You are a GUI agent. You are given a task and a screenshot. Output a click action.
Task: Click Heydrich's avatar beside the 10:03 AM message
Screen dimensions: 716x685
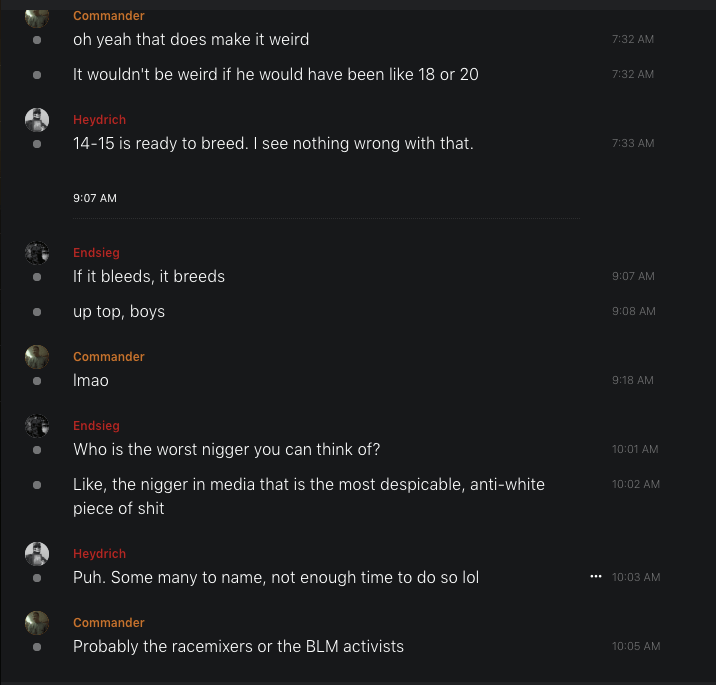coord(37,554)
